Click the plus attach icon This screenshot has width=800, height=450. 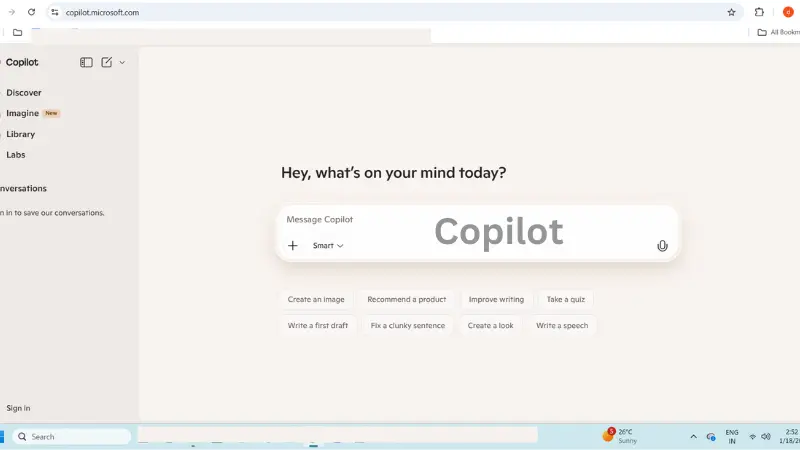point(292,245)
